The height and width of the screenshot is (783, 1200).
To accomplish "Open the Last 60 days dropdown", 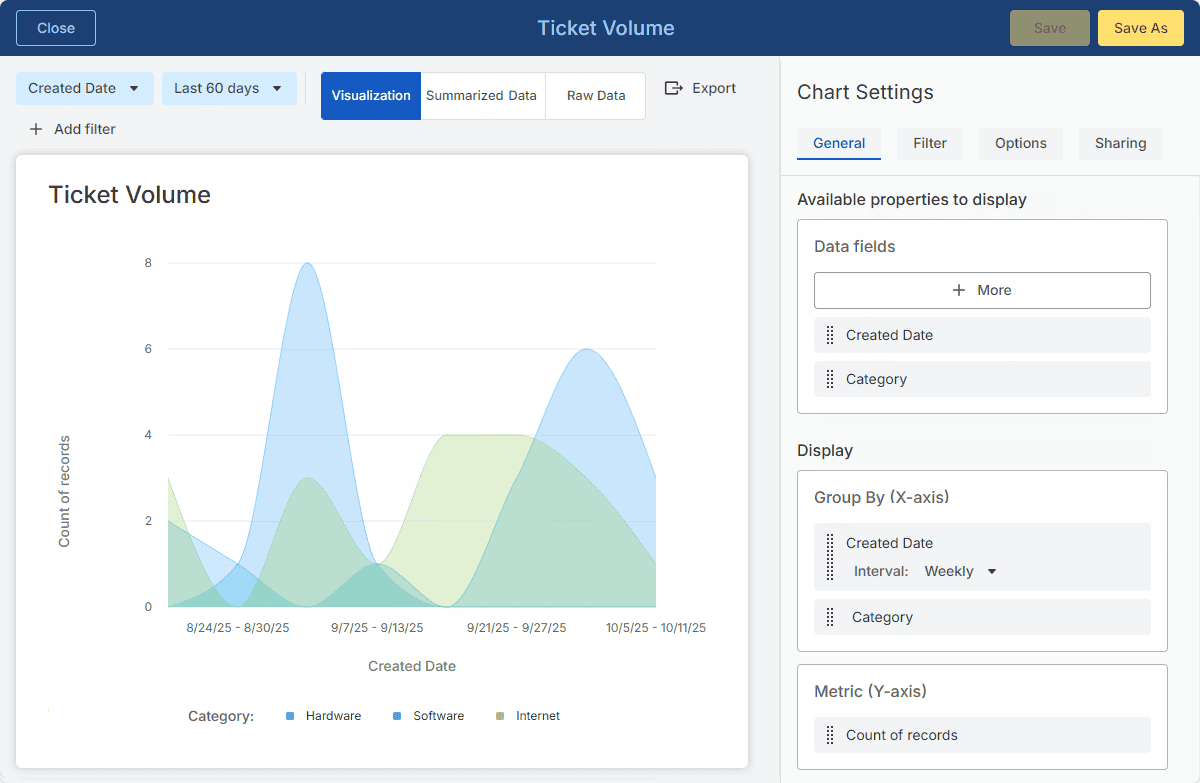I will [x=229, y=88].
